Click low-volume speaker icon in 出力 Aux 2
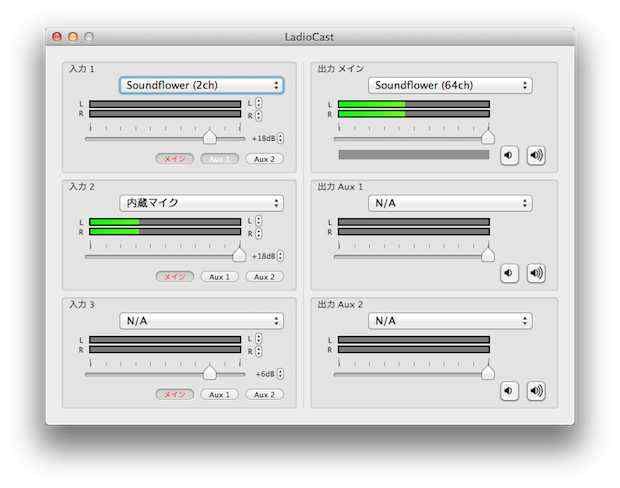 coord(509,391)
